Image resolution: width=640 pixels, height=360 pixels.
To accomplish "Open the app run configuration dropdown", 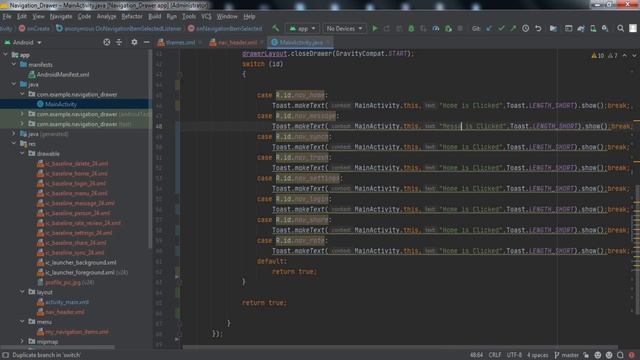I will tap(302, 29).
